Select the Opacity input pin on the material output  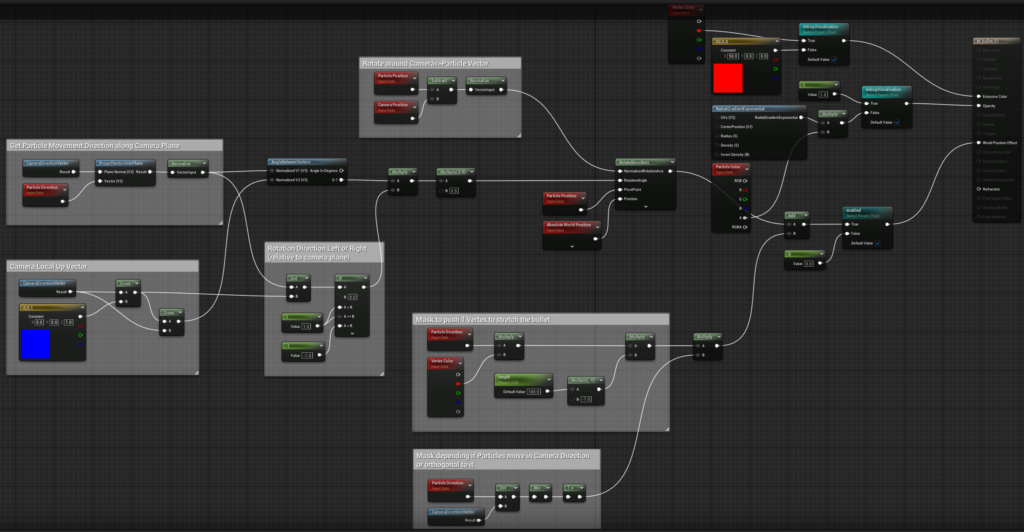coord(978,106)
